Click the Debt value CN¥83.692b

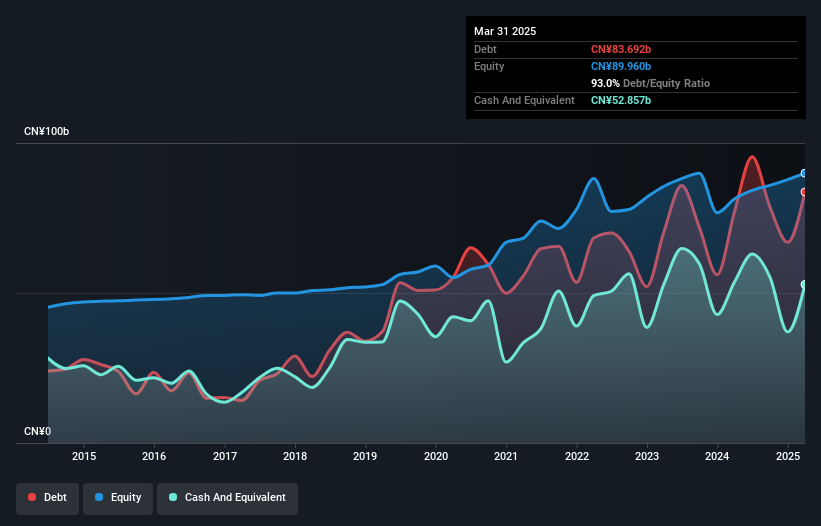point(621,49)
